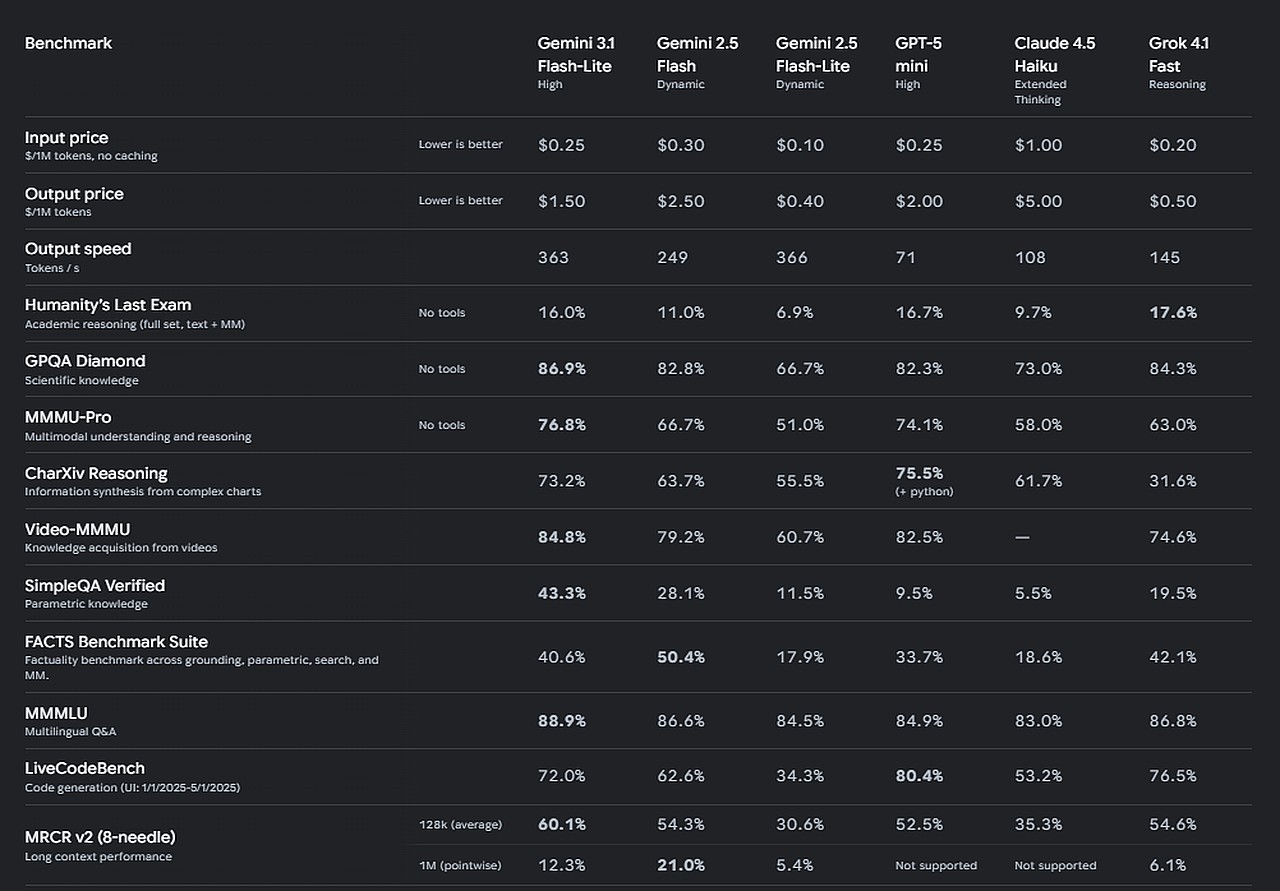
Task: Click the 80.4% LiveCodeBench score for GPT-5 mini
Action: coord(919,777)
